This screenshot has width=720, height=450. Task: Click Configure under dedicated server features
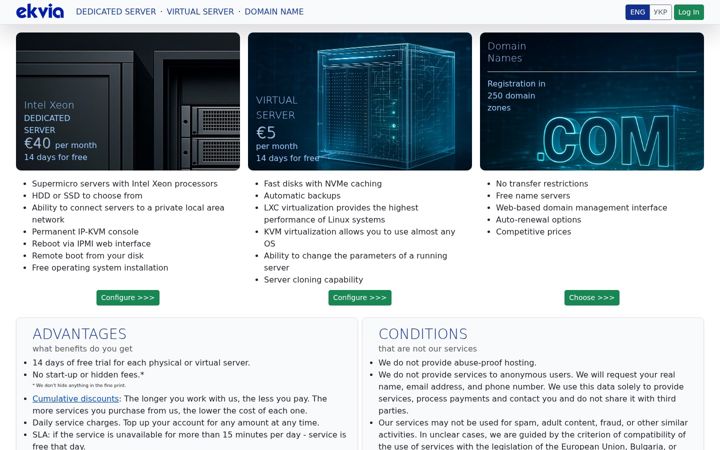128,298
